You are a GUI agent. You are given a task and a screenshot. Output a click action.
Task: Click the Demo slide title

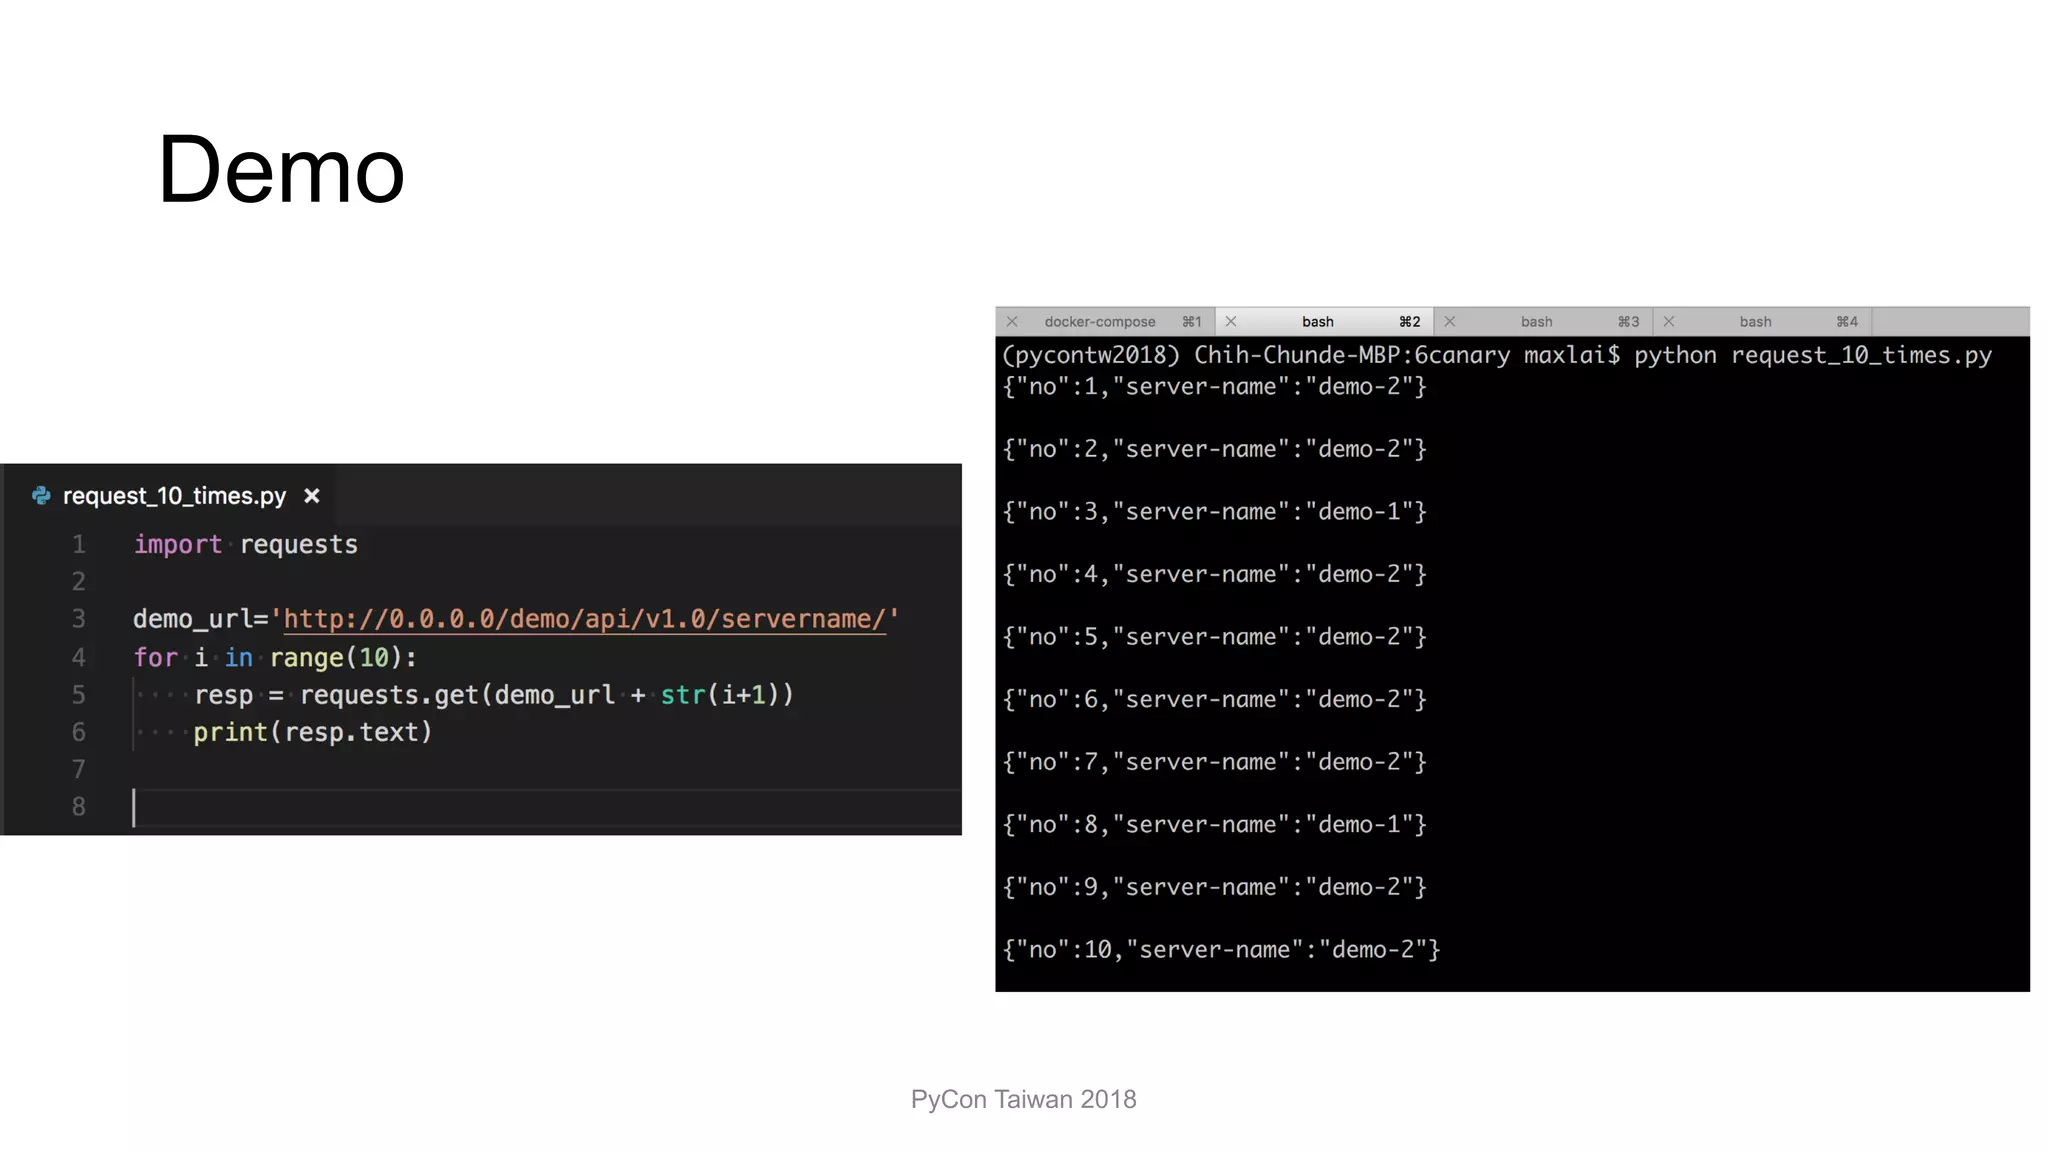281,170
